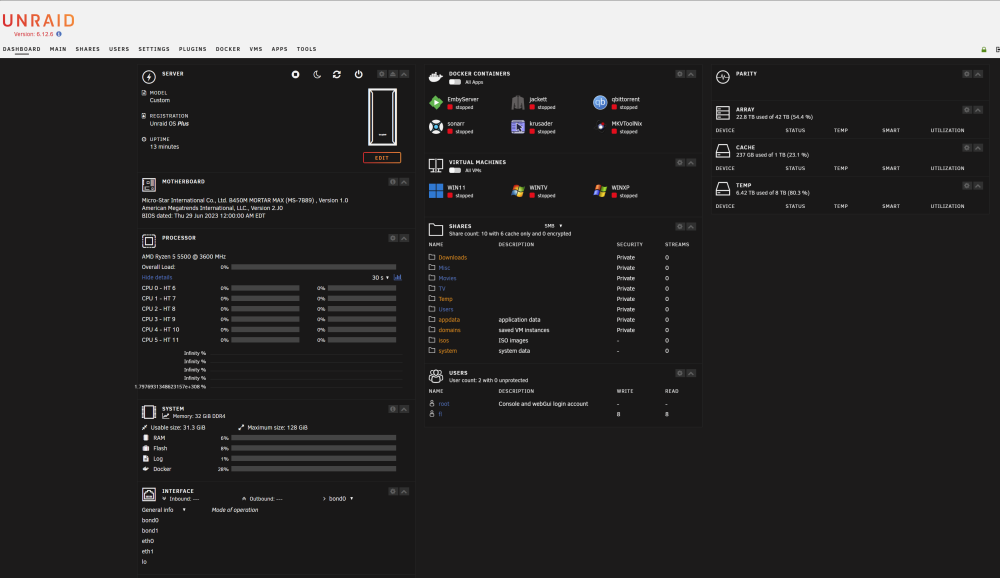Open the krusader container icon
The image size is (1000, 578).
coord(518,126)
